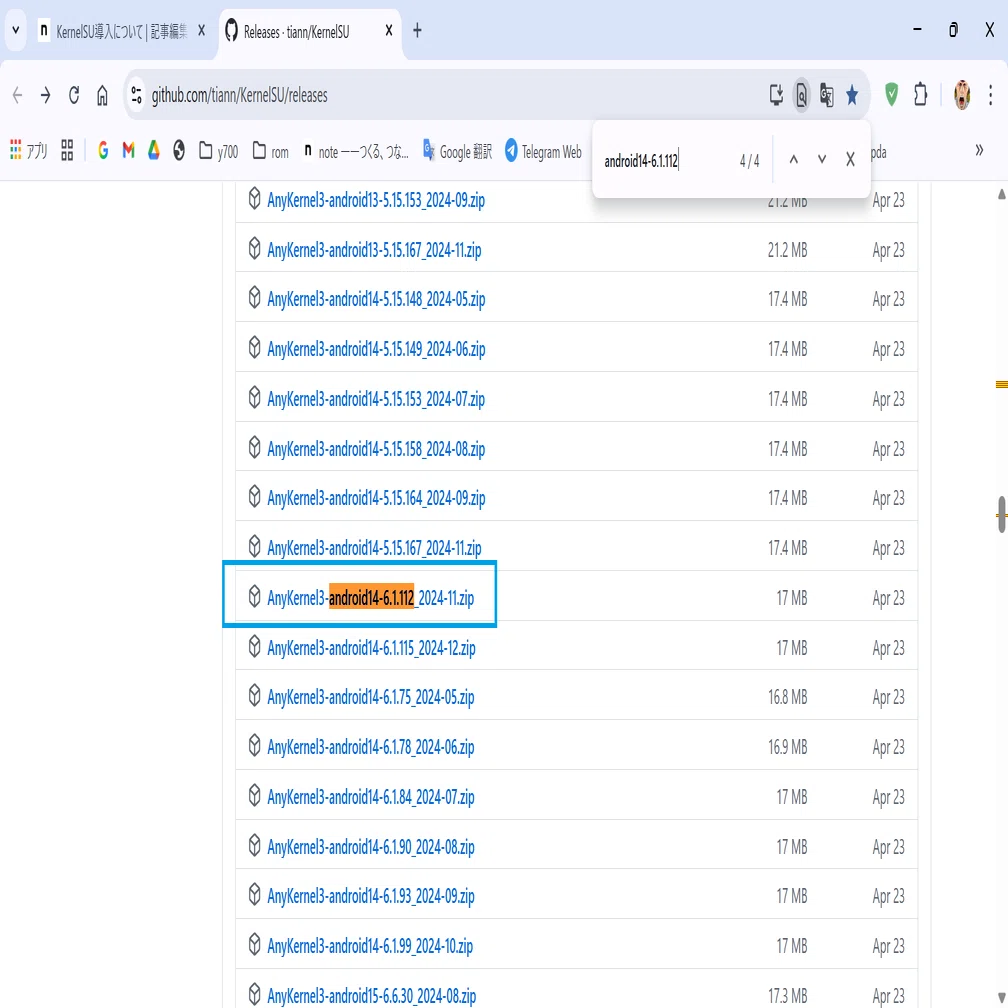
Task: Open the Telegram Web bookmark
Action: (543, 152)
